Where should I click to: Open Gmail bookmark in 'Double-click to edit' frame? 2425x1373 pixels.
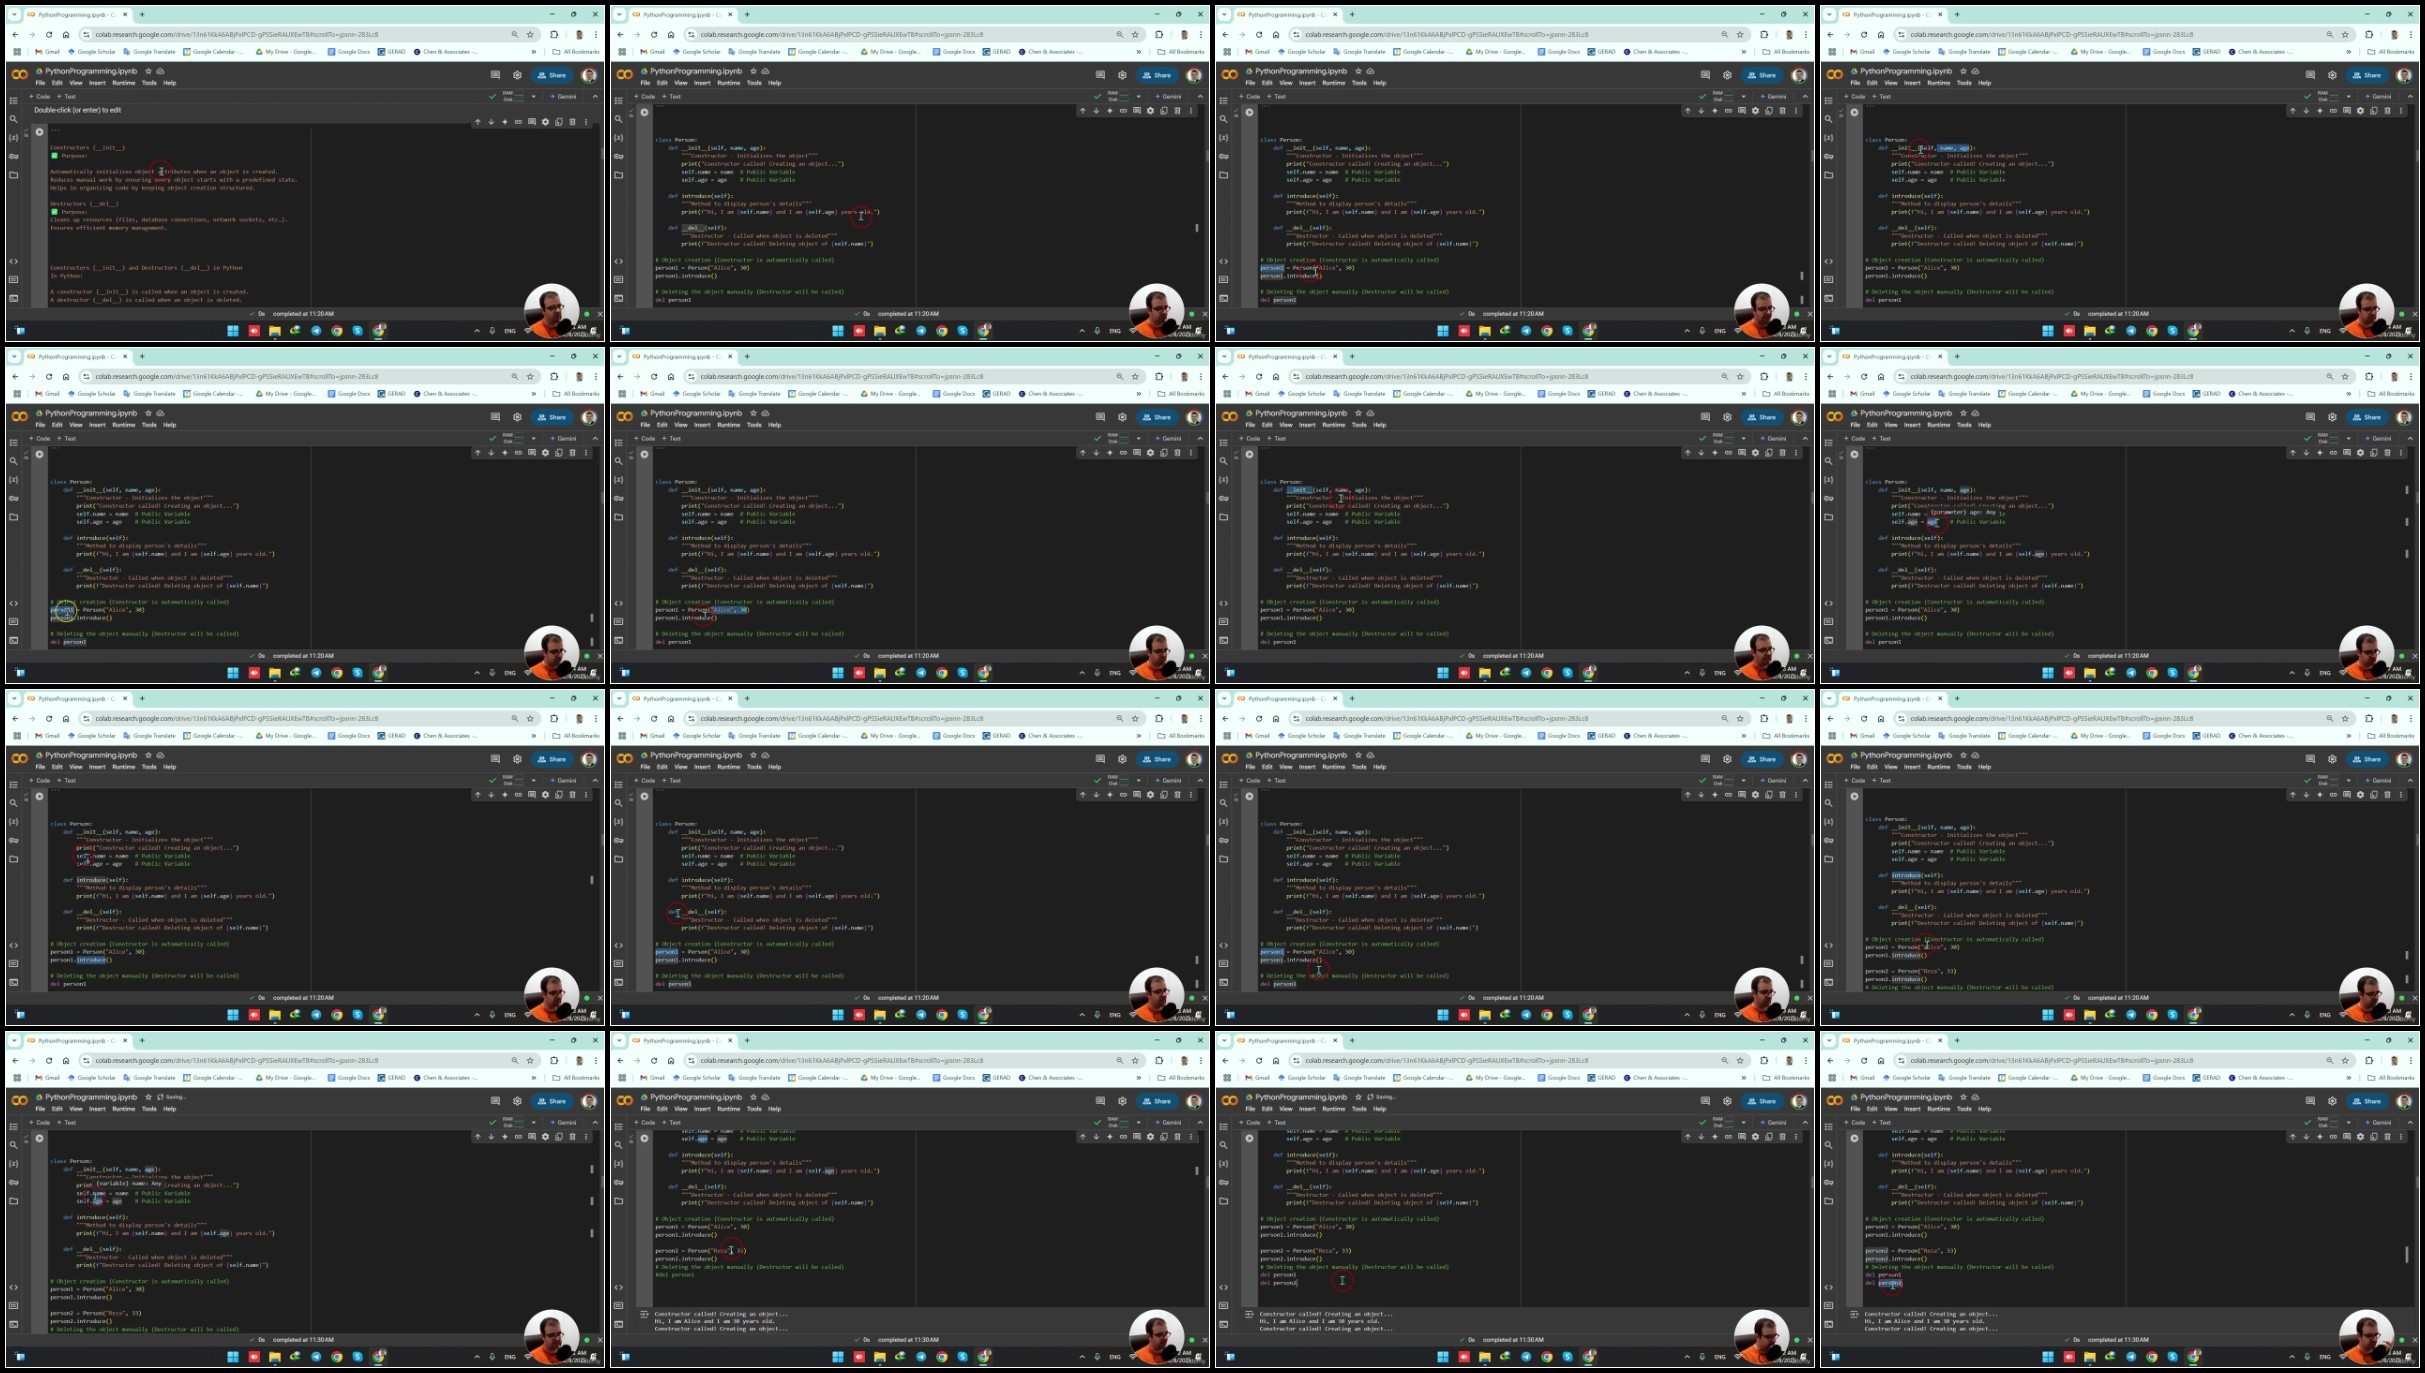click(47, 52)
